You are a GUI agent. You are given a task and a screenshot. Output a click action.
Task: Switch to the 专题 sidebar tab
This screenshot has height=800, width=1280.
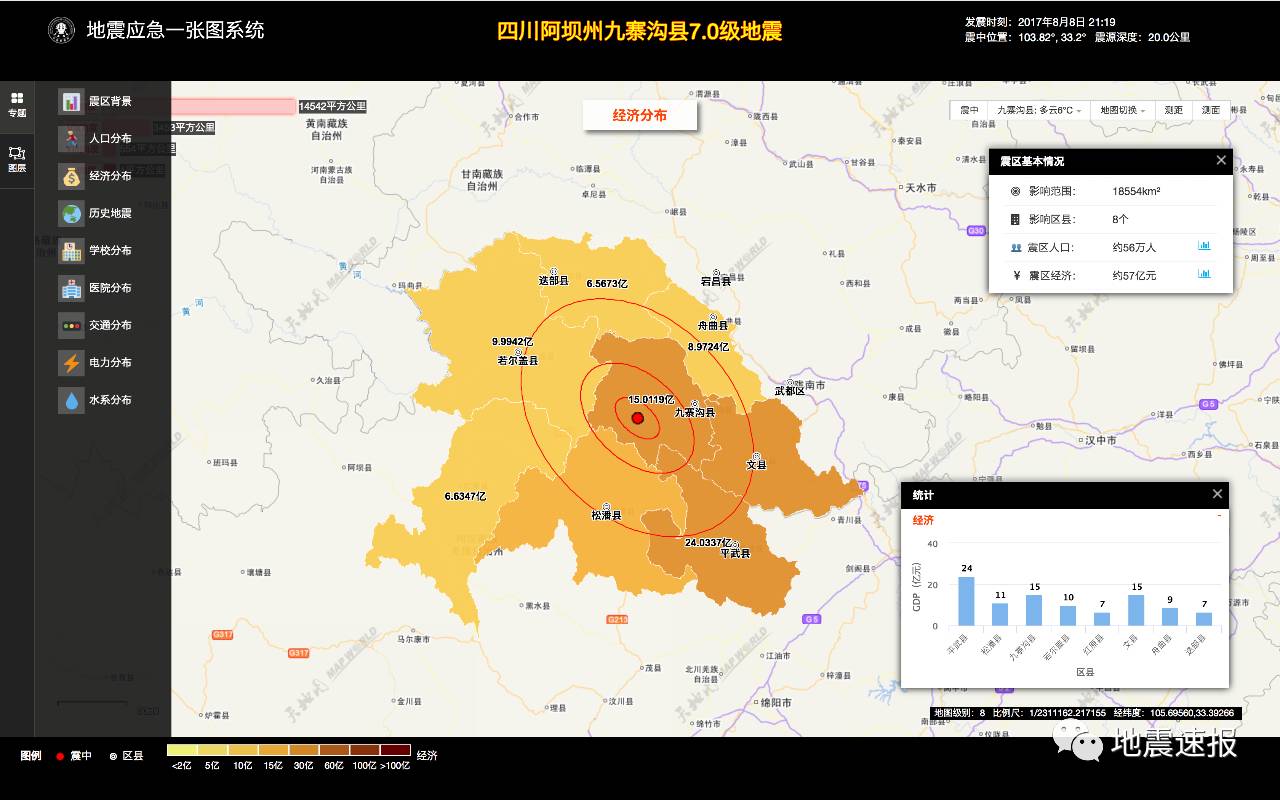pos(17,104)
